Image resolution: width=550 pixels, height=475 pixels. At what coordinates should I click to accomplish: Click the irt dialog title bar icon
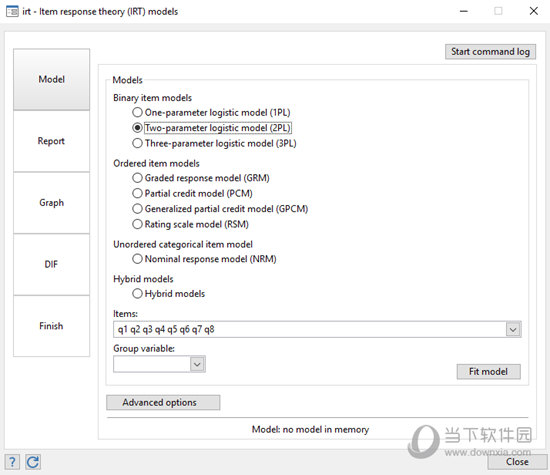(x=12, y=12)
